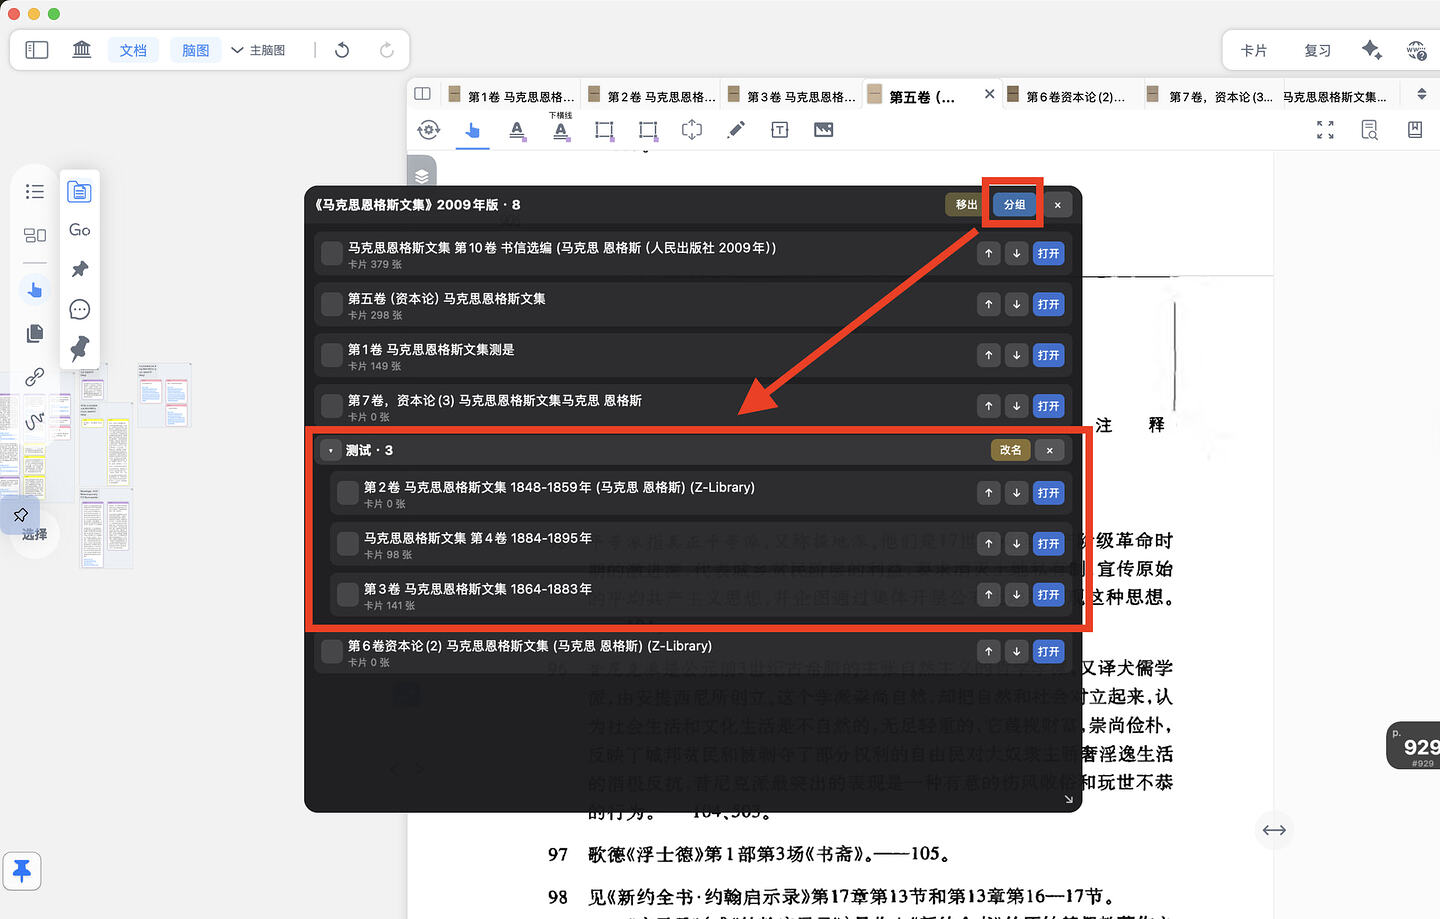Click the page width double-arrow button
This screenshot has height=919, width=1440.
[1274, 830]
